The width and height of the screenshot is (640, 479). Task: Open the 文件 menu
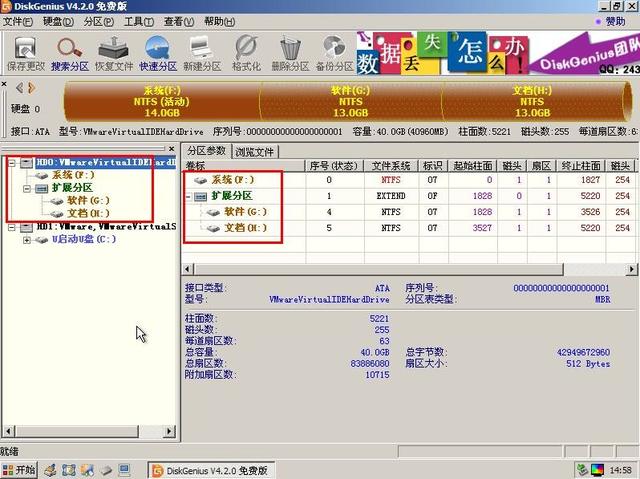point(18,22)
